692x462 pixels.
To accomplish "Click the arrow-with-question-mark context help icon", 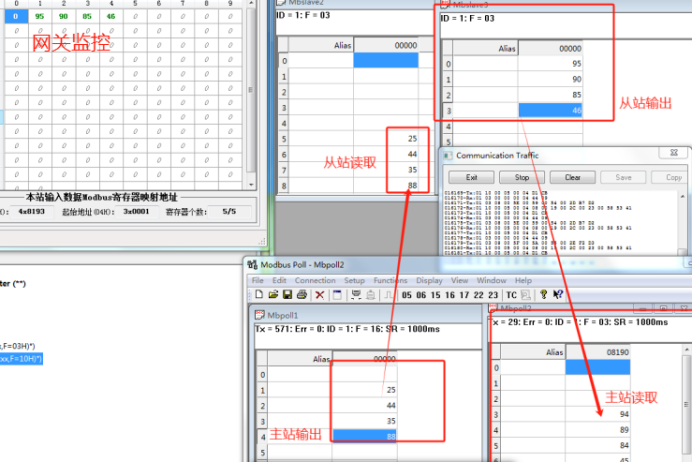I will tap(558, 294).
